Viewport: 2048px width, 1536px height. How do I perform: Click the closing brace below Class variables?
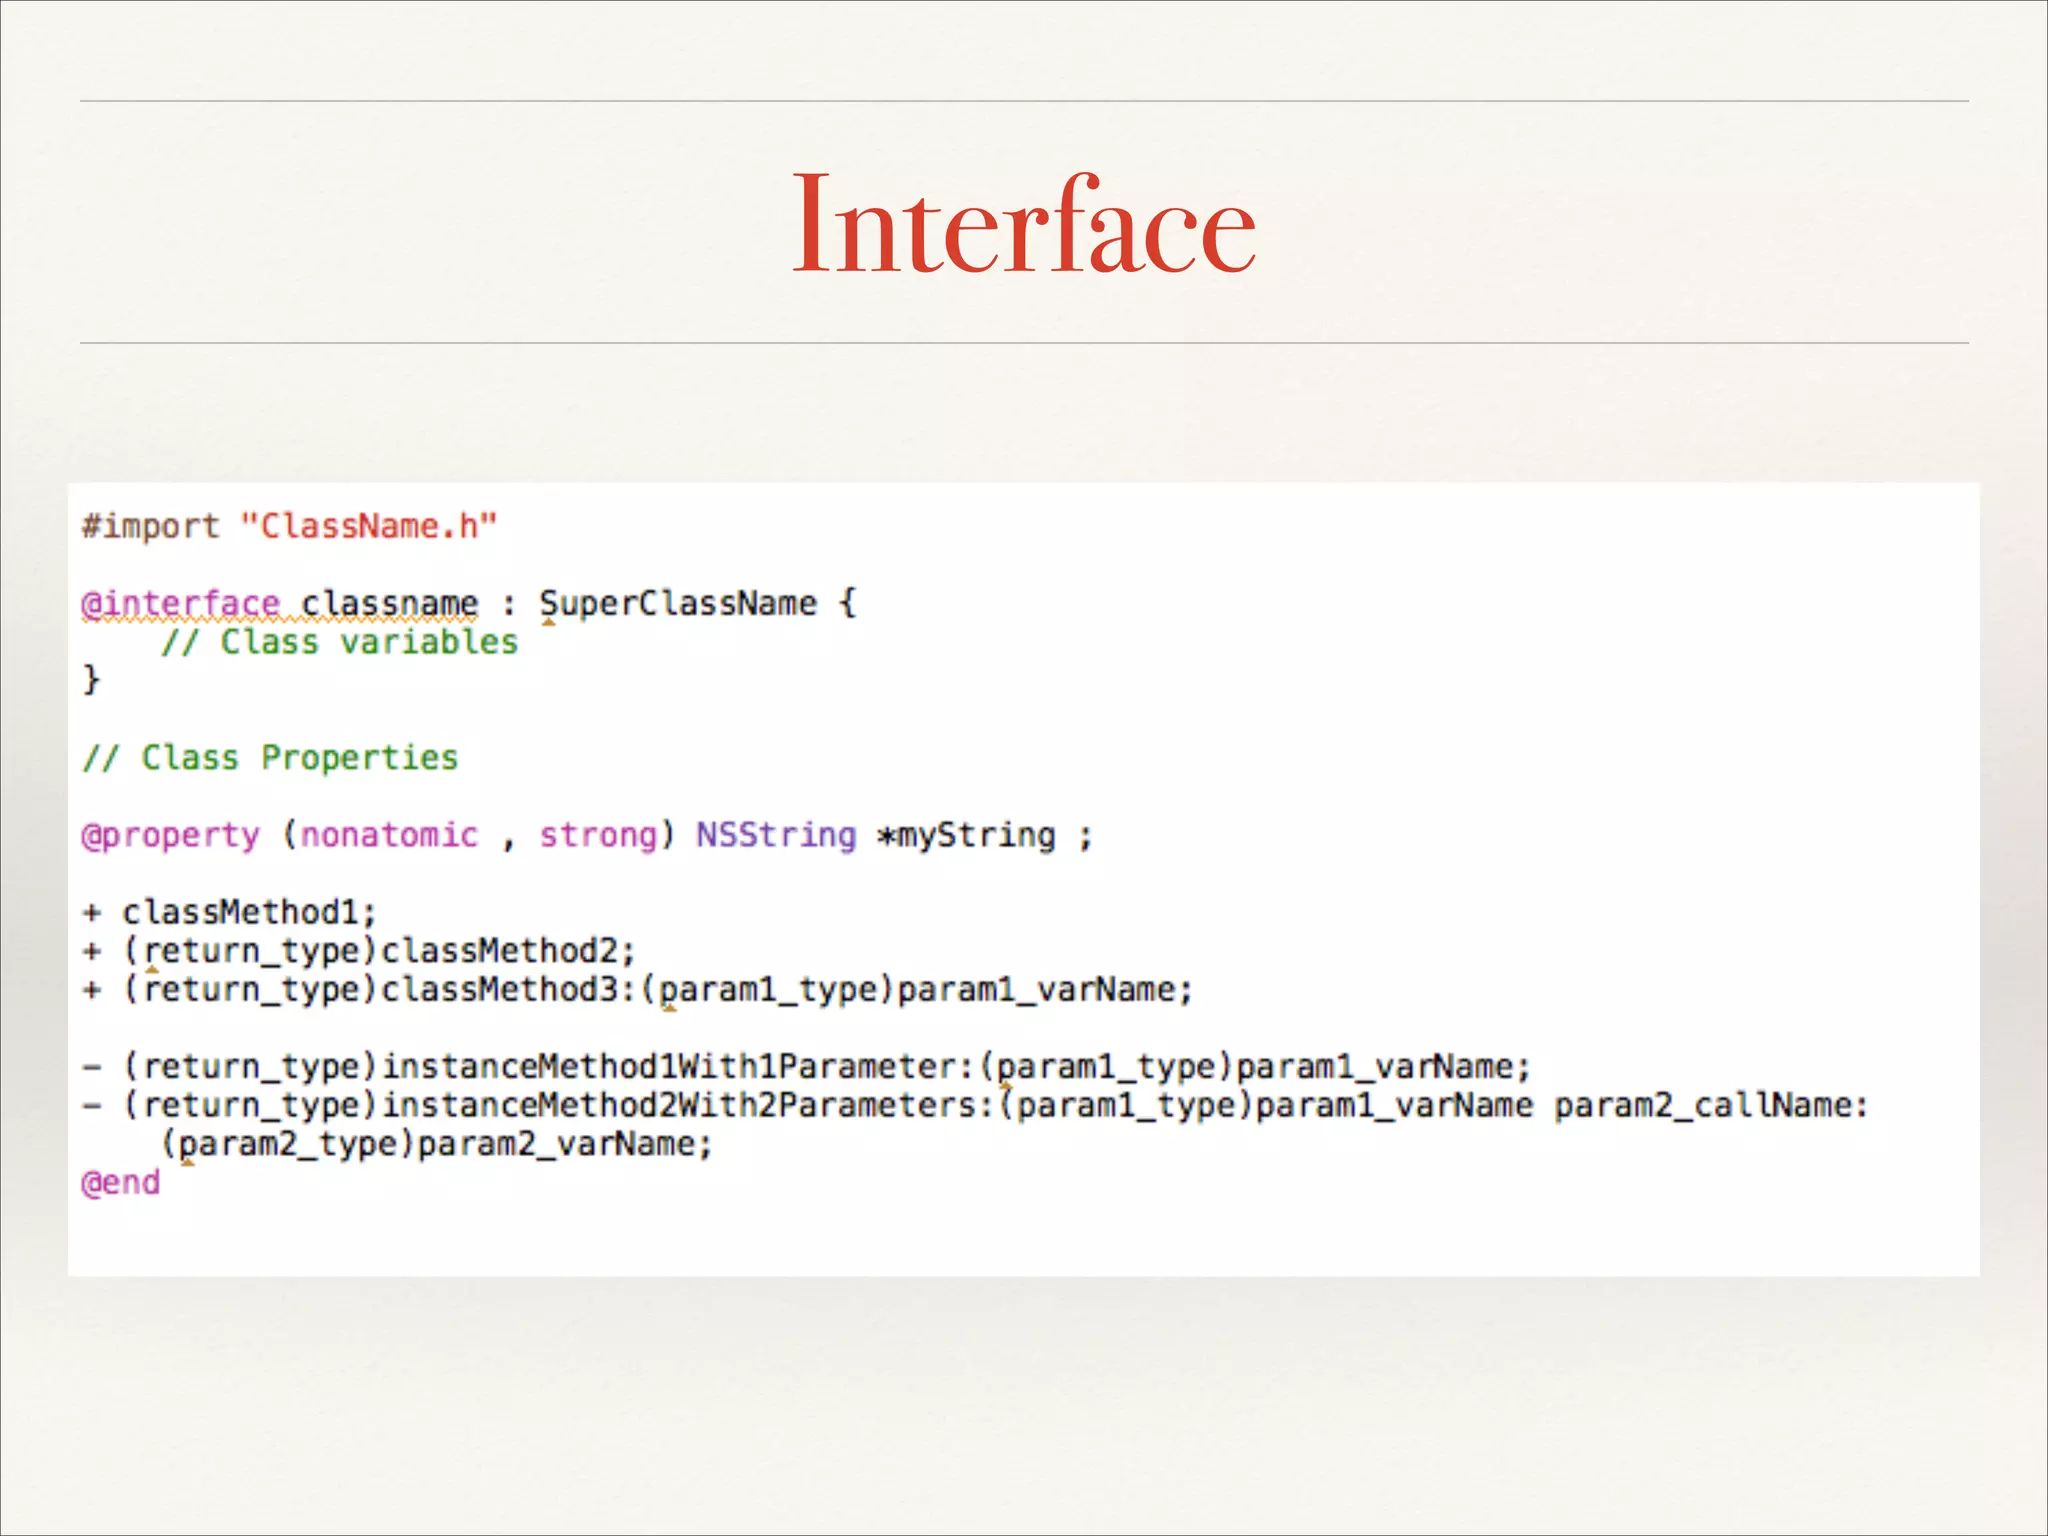91,680
